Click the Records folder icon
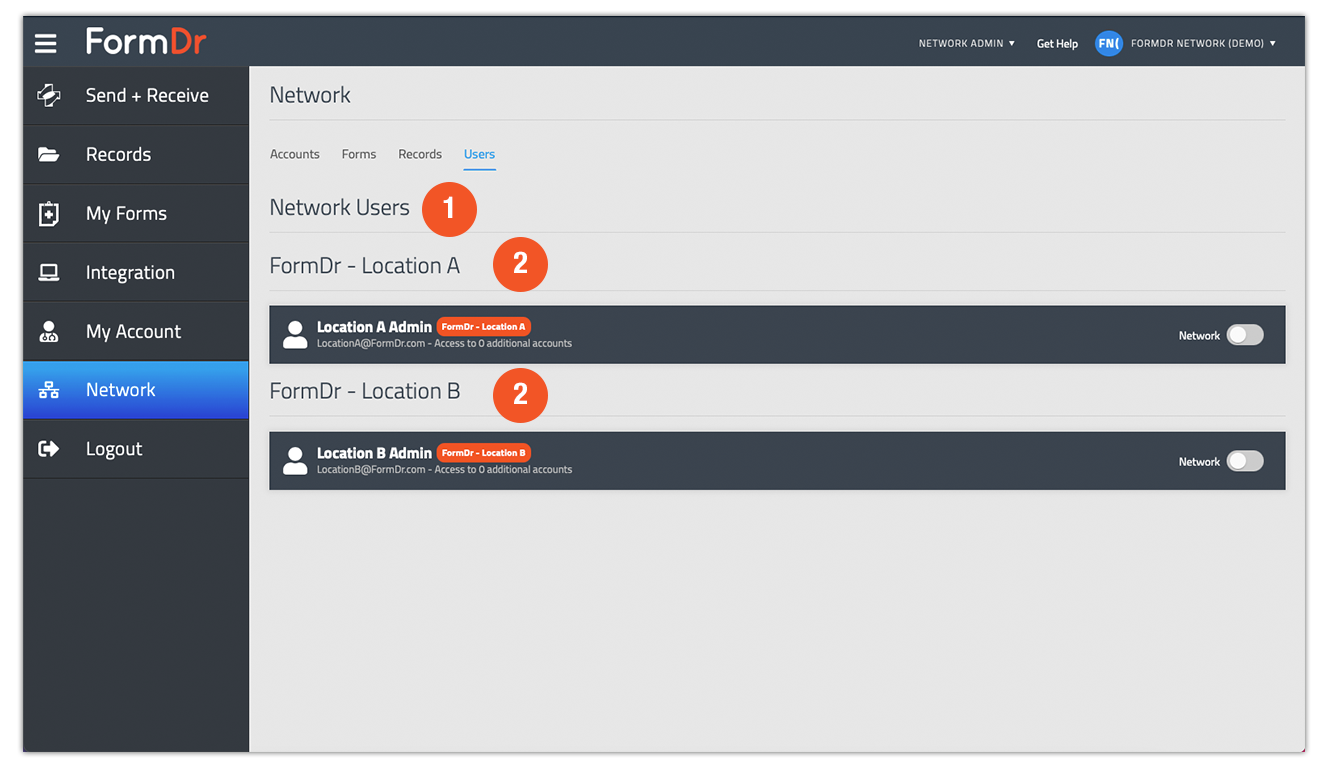Image resolution: width=1323 pixels, height=775 pixels. tap(49, 154)
